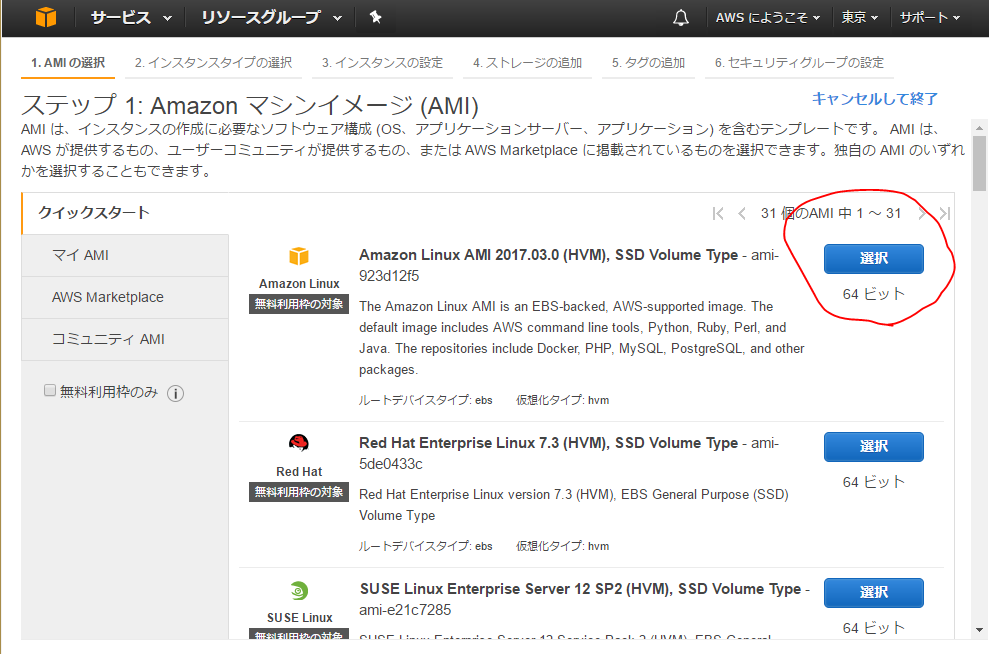Click the Amazon Linux AMI 2017.03.0 title
989x654 pixels.
click(x=548, y=255)
